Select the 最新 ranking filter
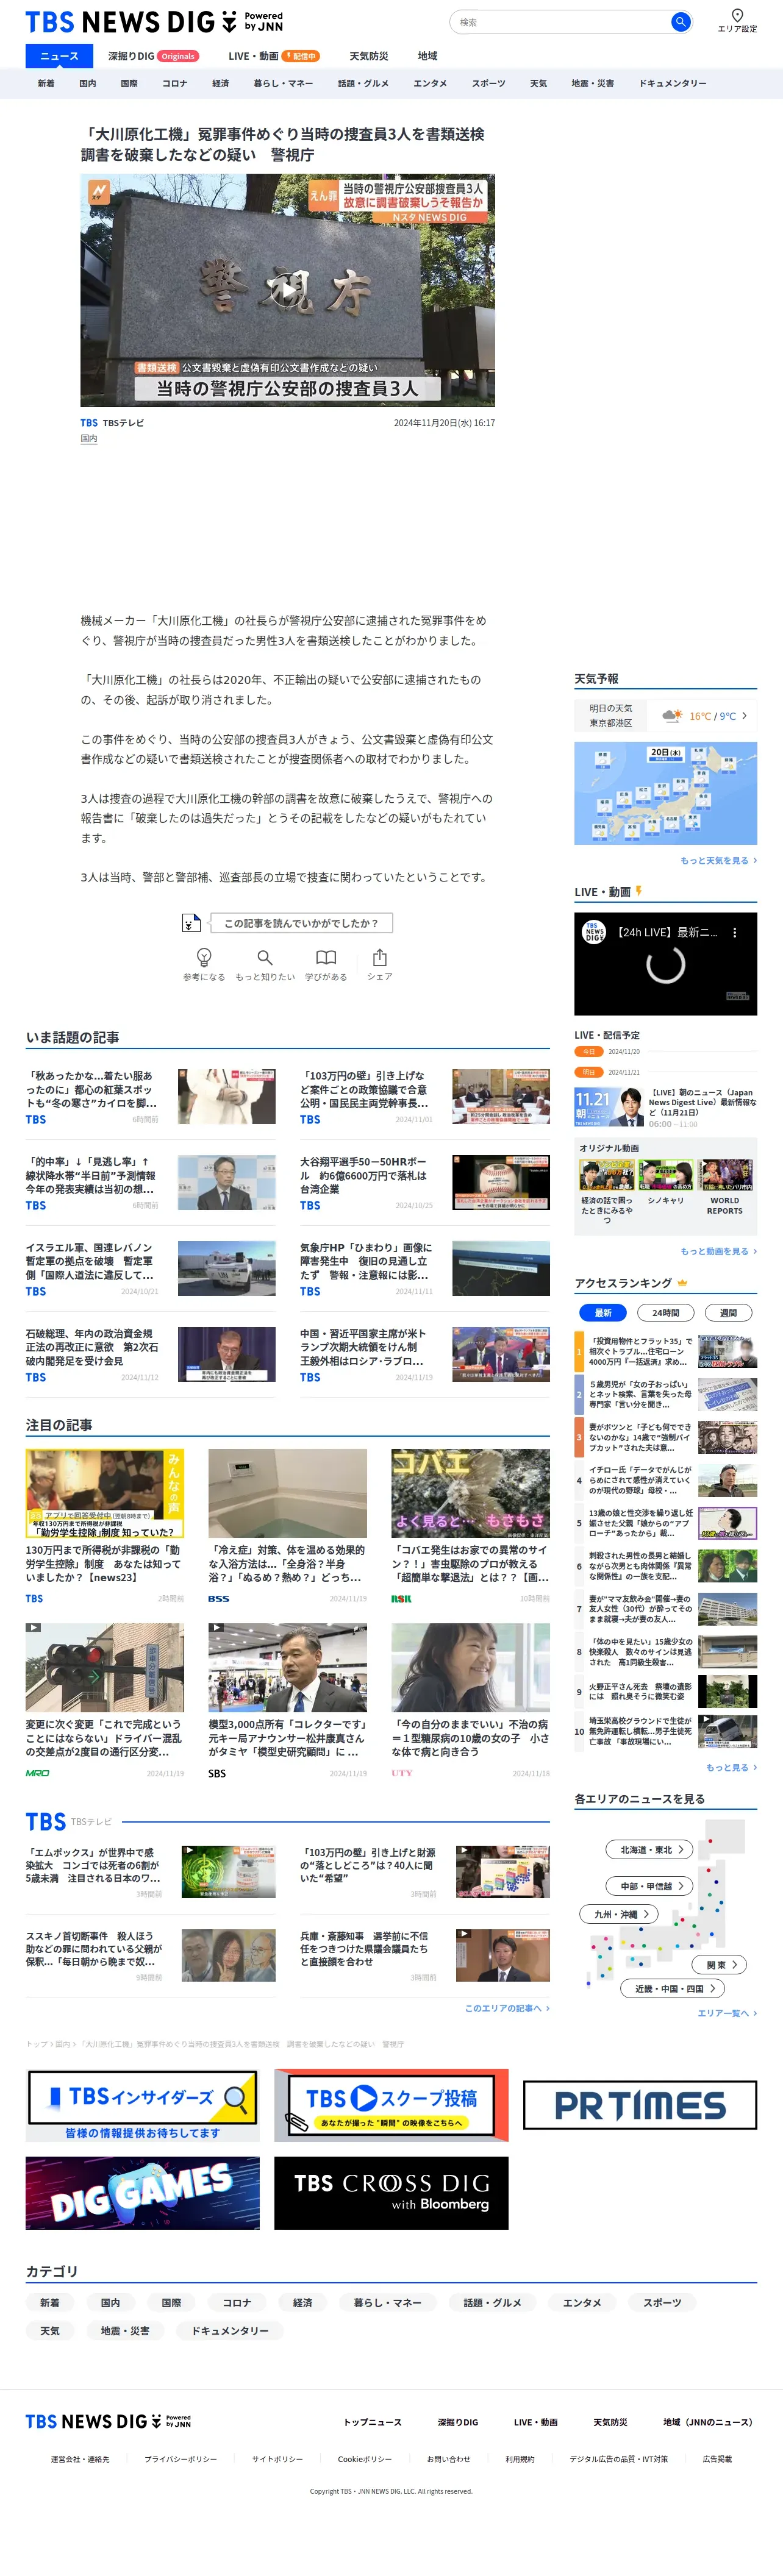The width and height of the screenshot is (783, 2576). (603, 1312)
